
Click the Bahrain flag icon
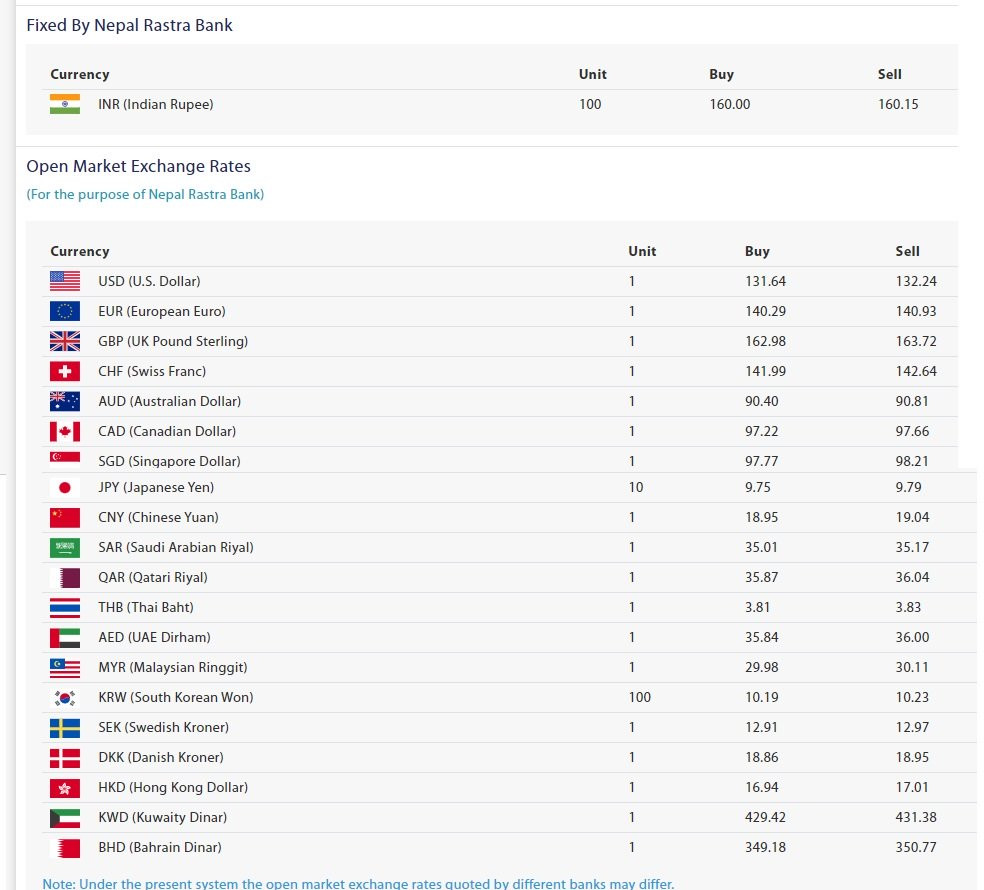pyautogui.click(x=65, y=848)
